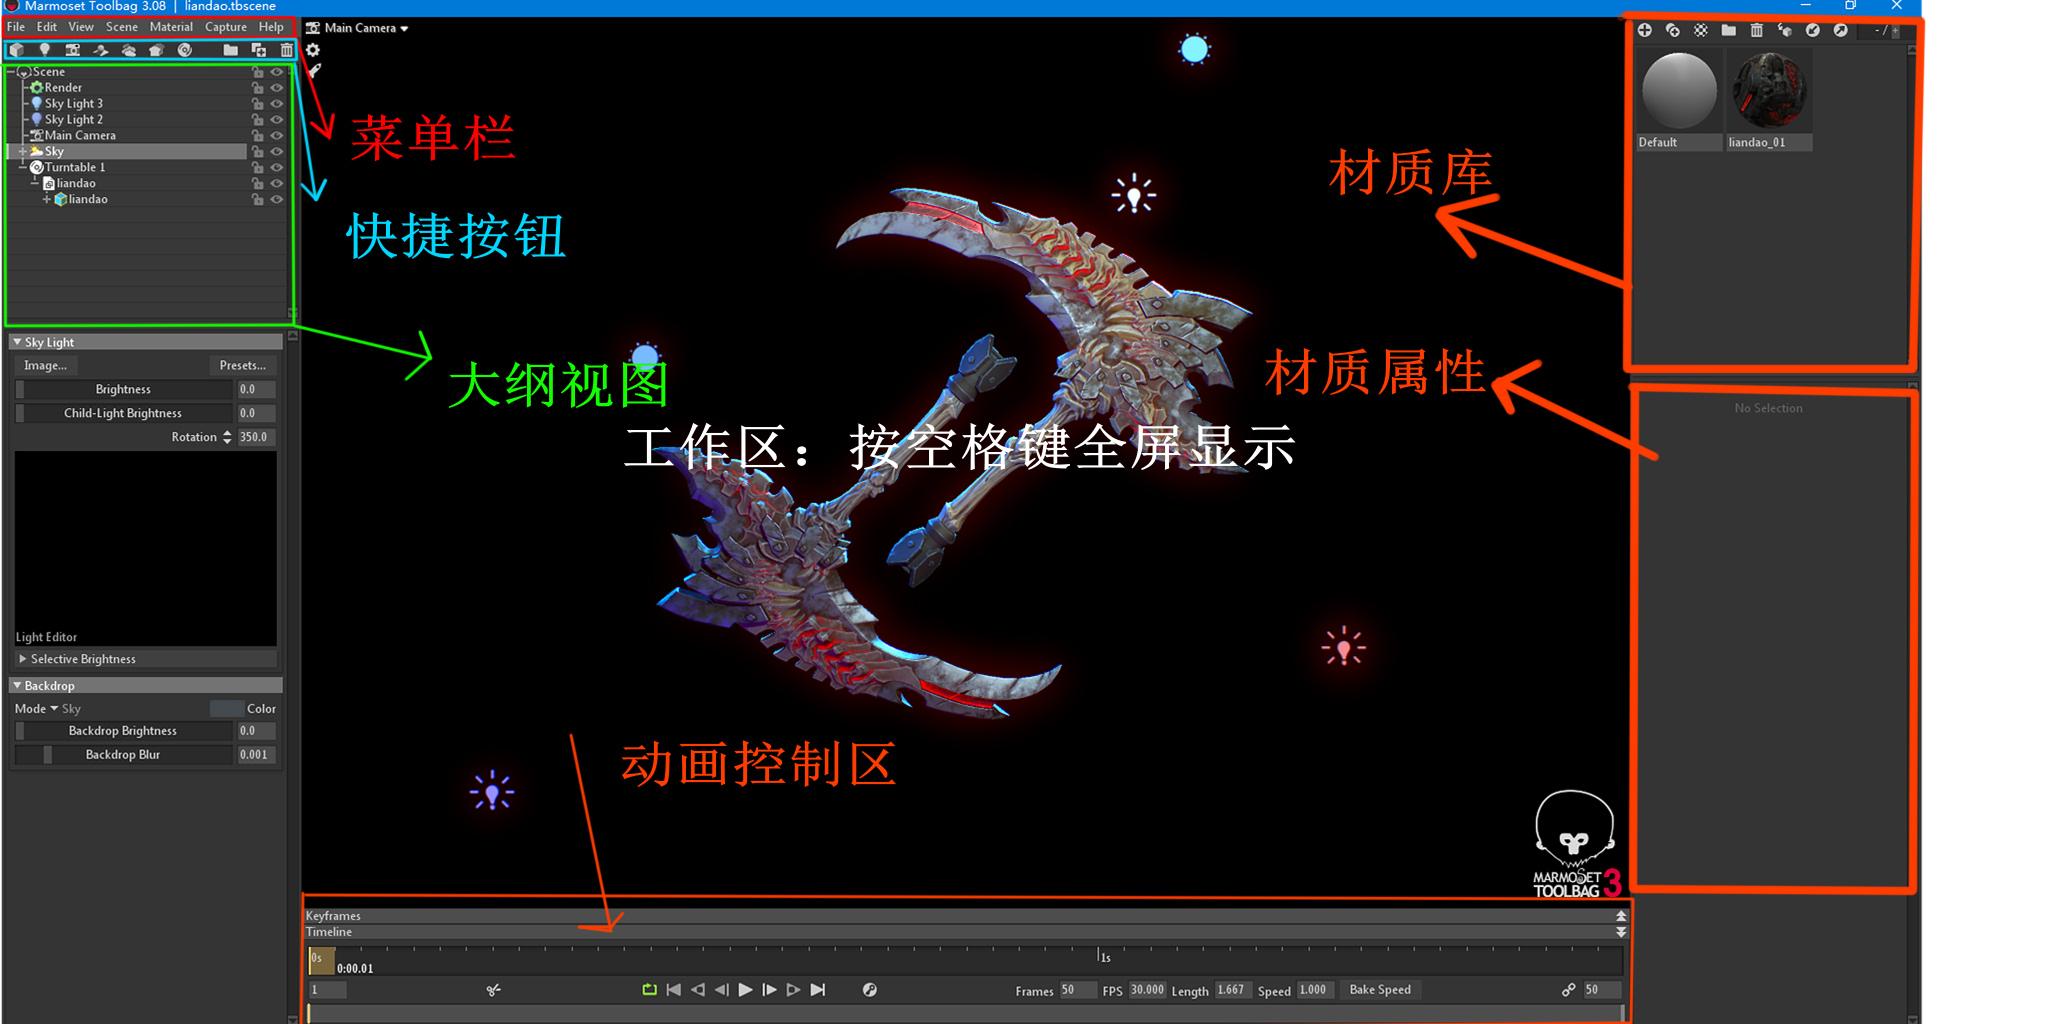Expand the liandao mesh child node
Screen dimensions: 2048x1024
click(46, 200)
